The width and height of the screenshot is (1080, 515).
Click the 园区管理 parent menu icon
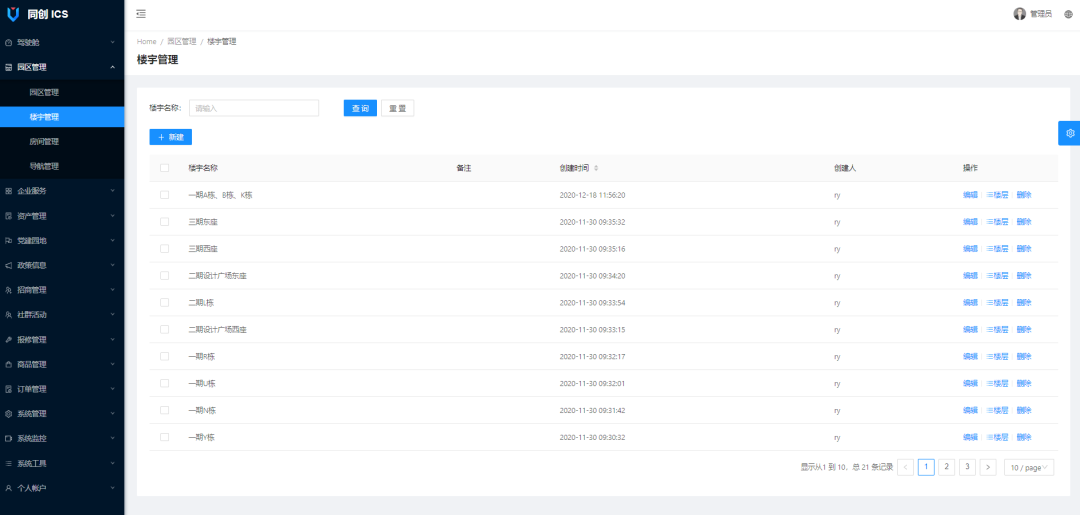8,67
